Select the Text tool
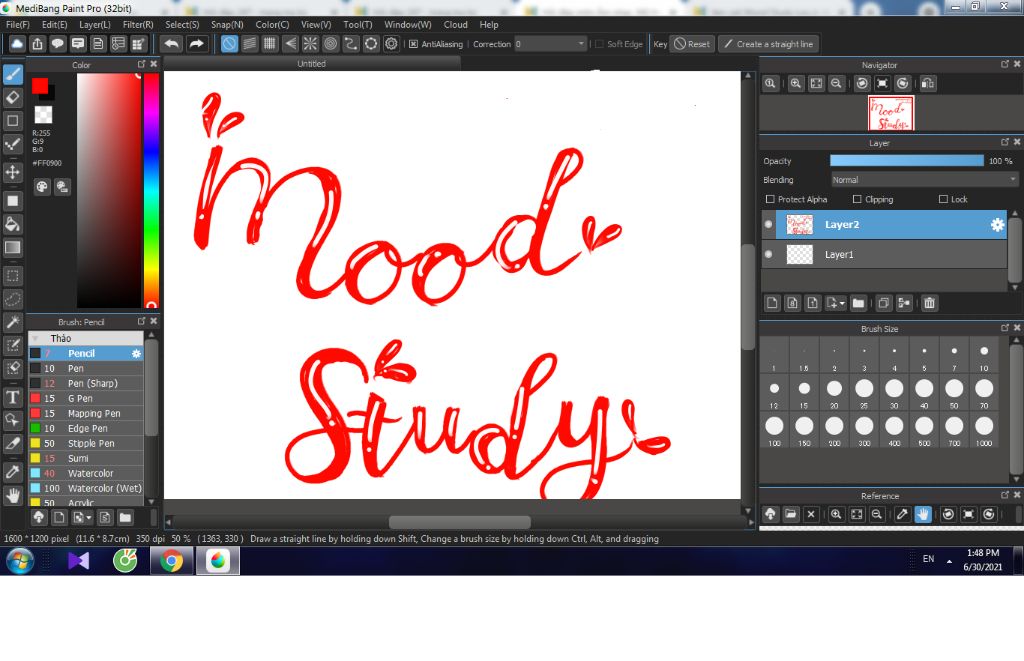The width and height of the screenshot is (1024, 661). pyautogui.click(x=13, y=397)
